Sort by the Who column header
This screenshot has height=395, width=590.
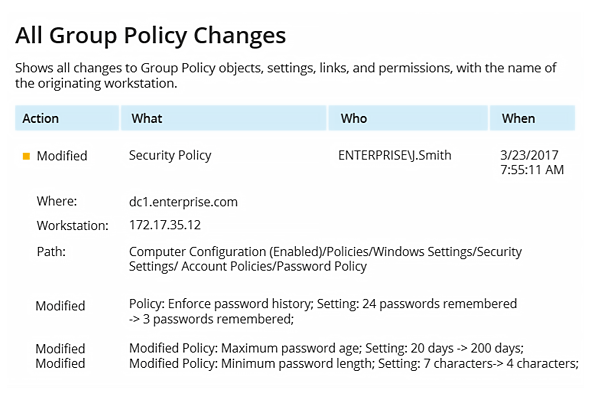[x=408, y=118]
